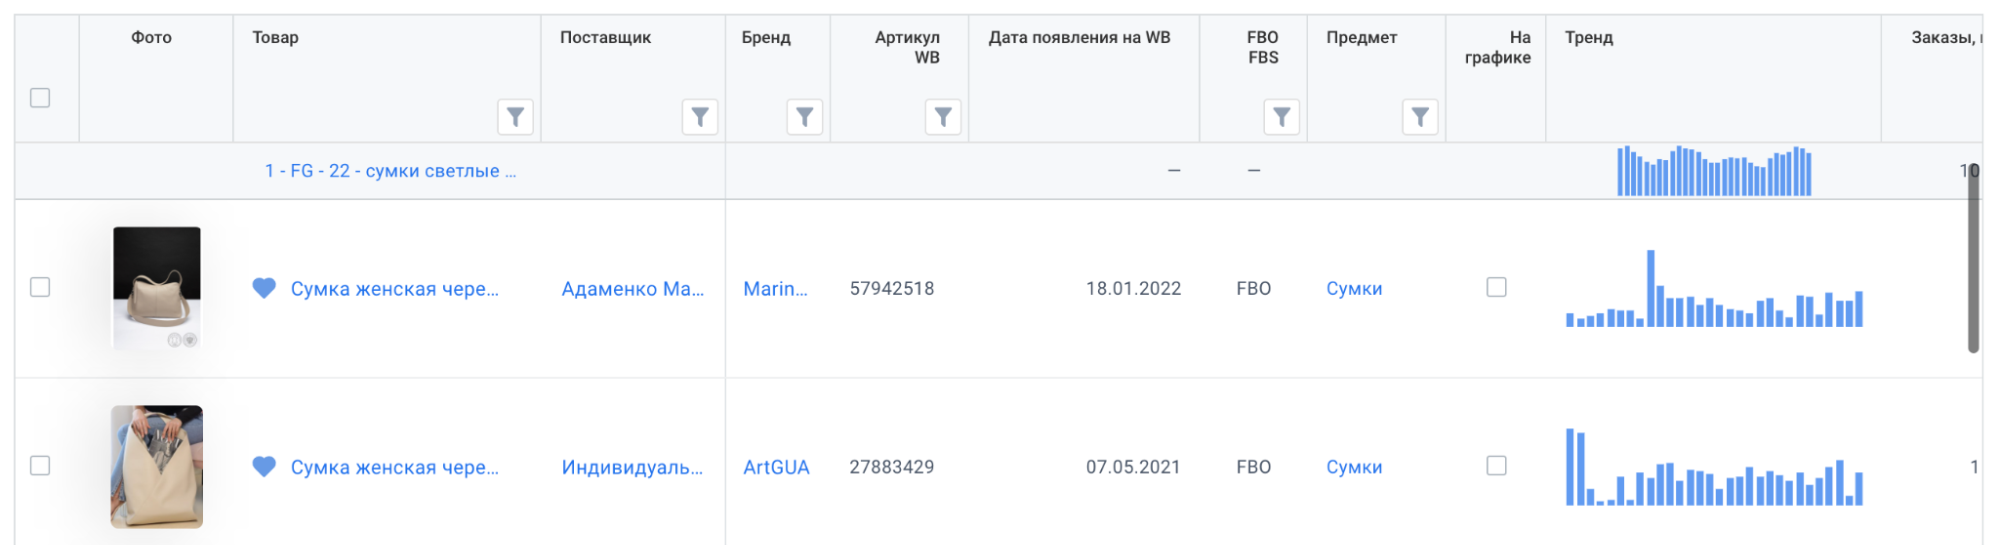The image size is (1999, 545).
Task: Click heart icon for article 57942518
Action: tap(264, 288)
